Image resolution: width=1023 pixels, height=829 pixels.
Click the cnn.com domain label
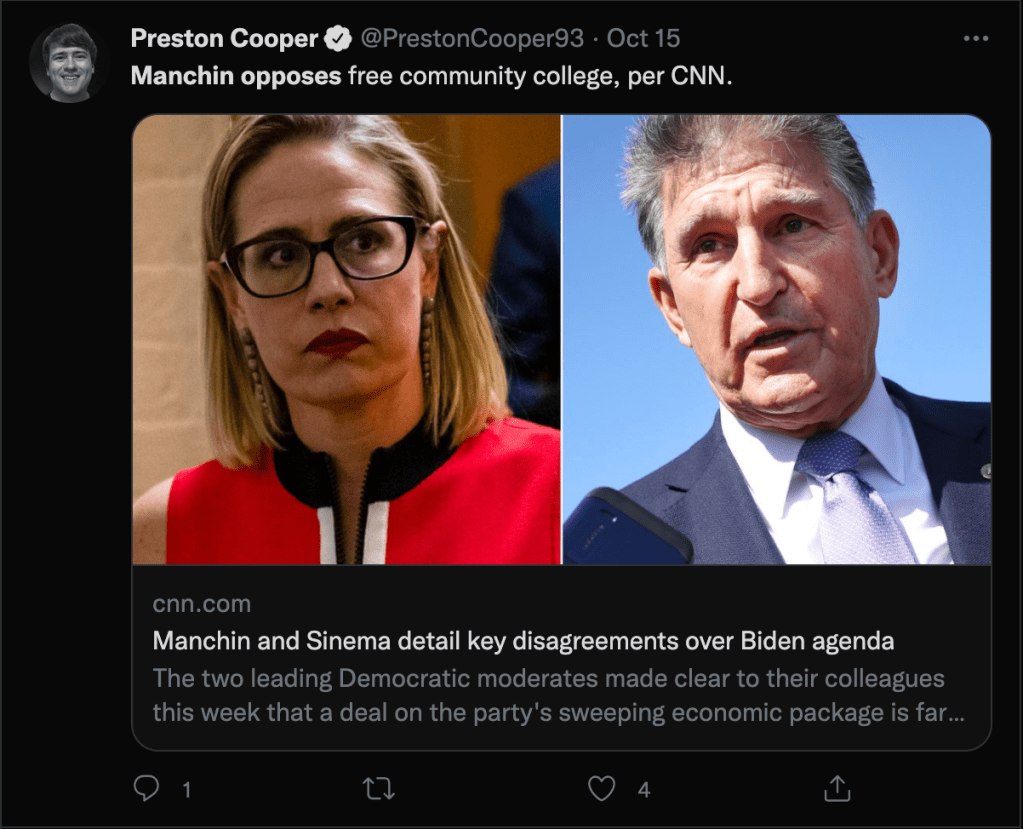point(202,604)
